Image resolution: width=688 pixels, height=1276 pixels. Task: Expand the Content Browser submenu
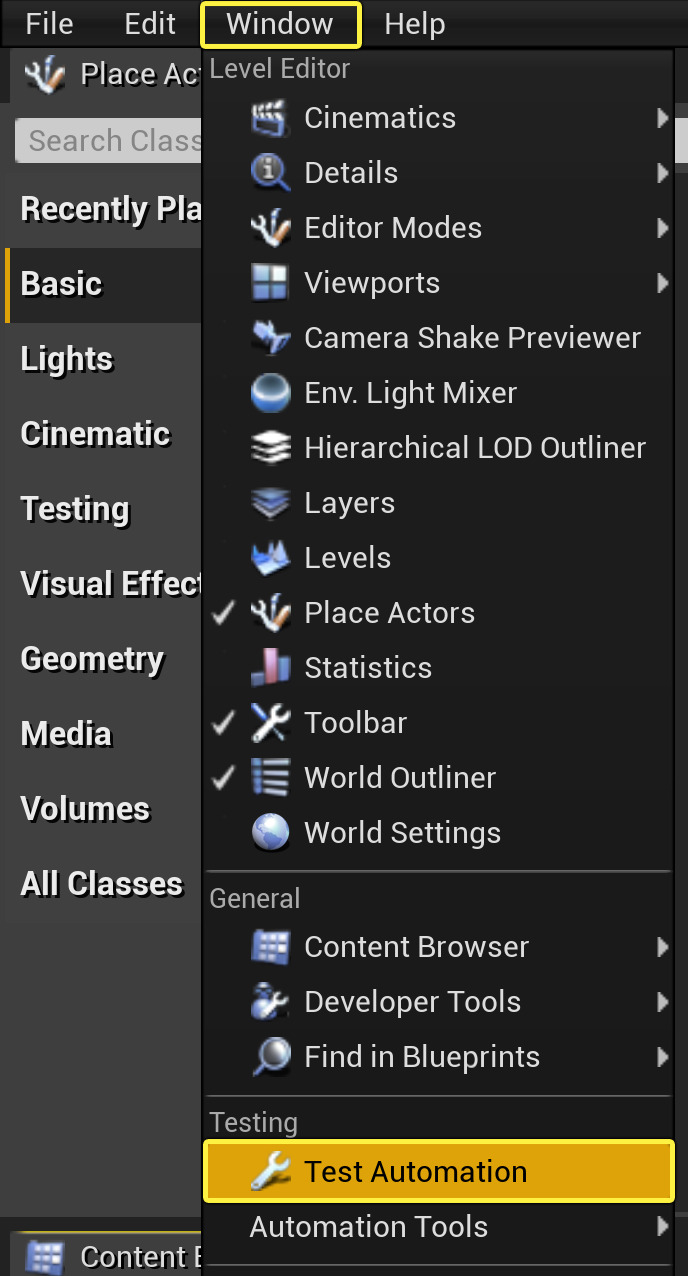click(665, 946)
